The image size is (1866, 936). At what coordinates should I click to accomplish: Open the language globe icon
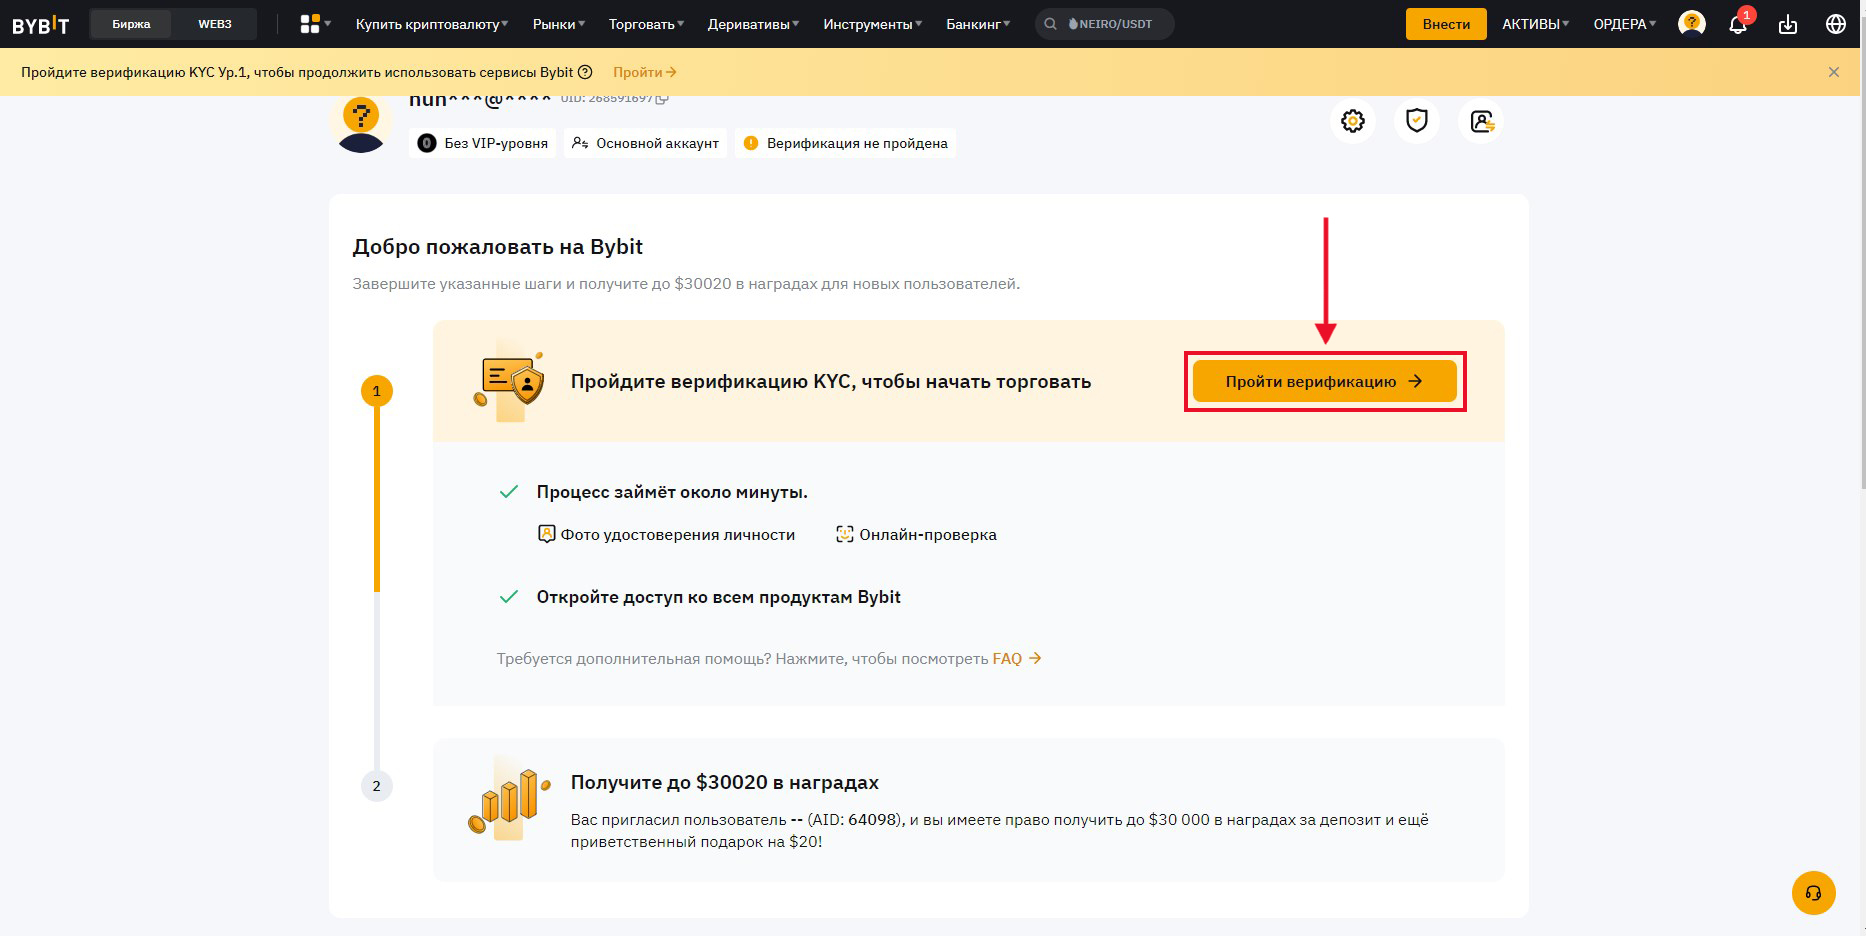pos(1836,24)
